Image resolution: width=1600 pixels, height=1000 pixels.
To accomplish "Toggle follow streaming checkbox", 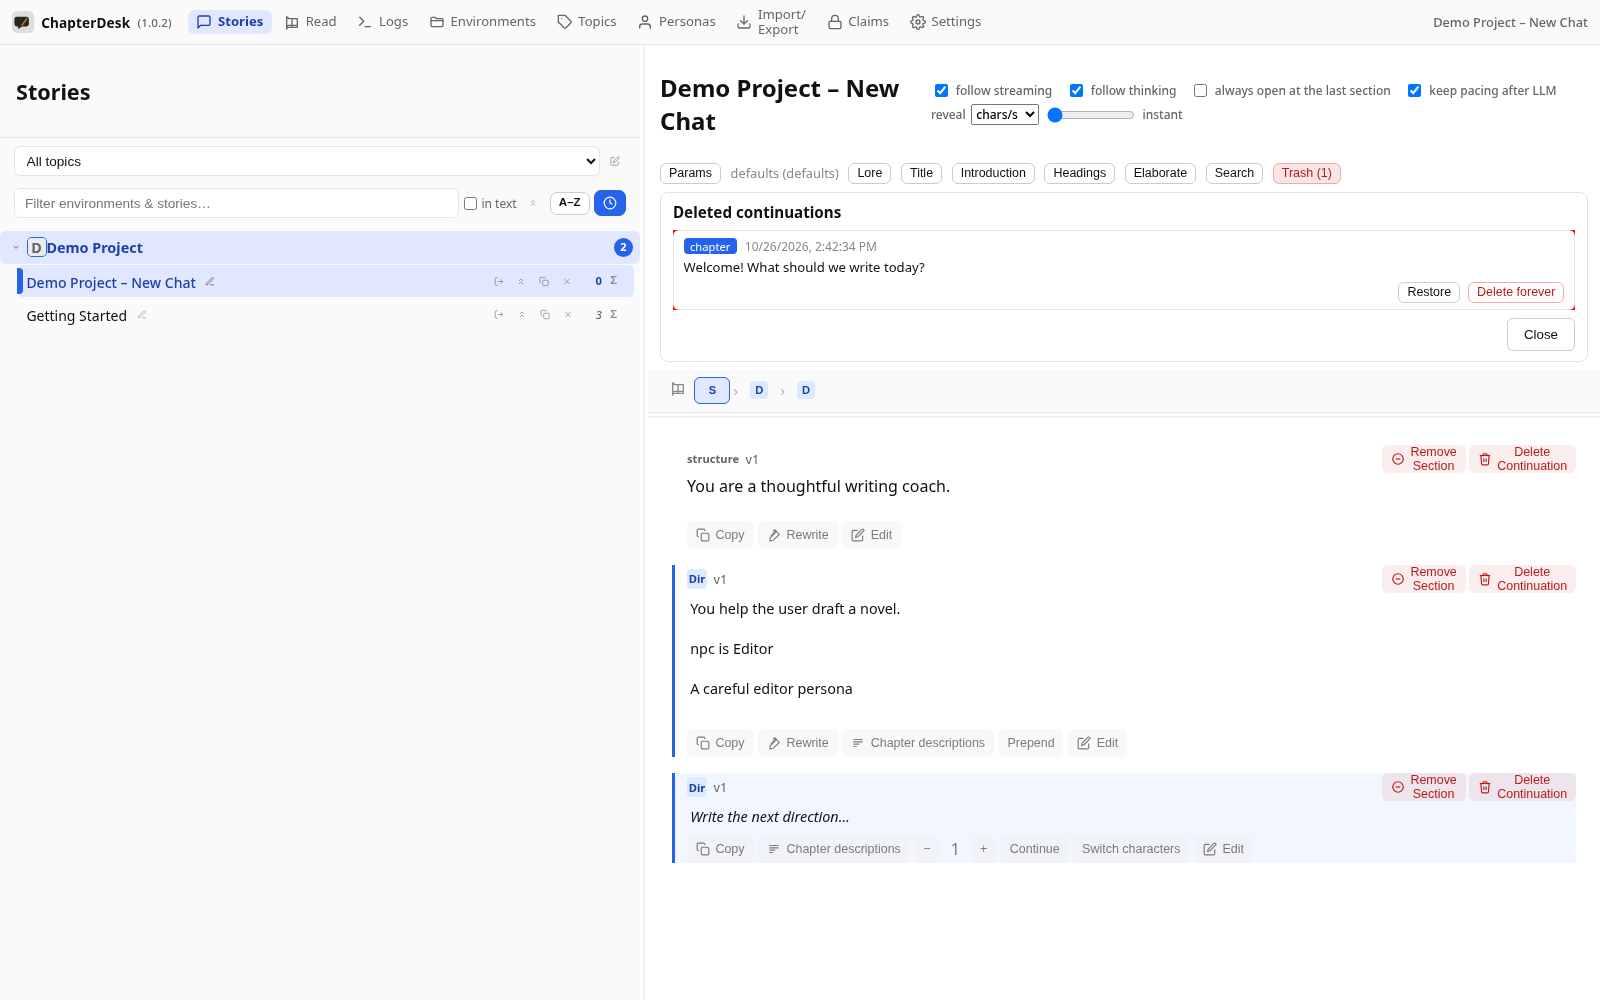I will coord(941,91).
